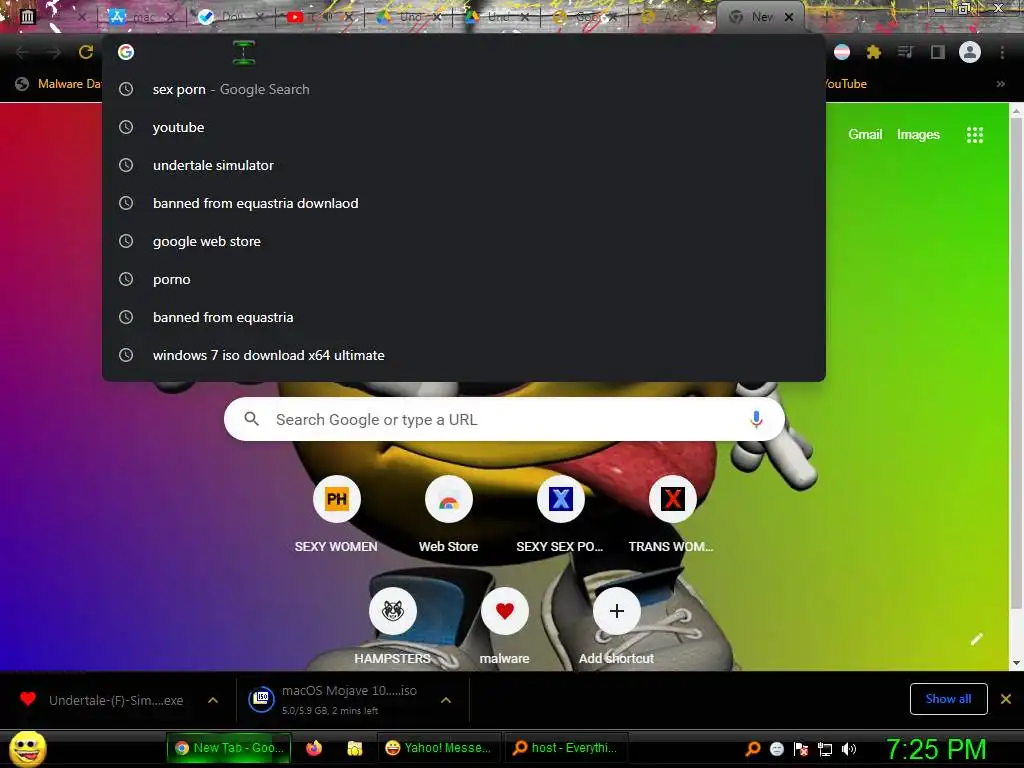Select the 'banned from equastria' suggestion
1024x768 pixels.
(464, 317)
